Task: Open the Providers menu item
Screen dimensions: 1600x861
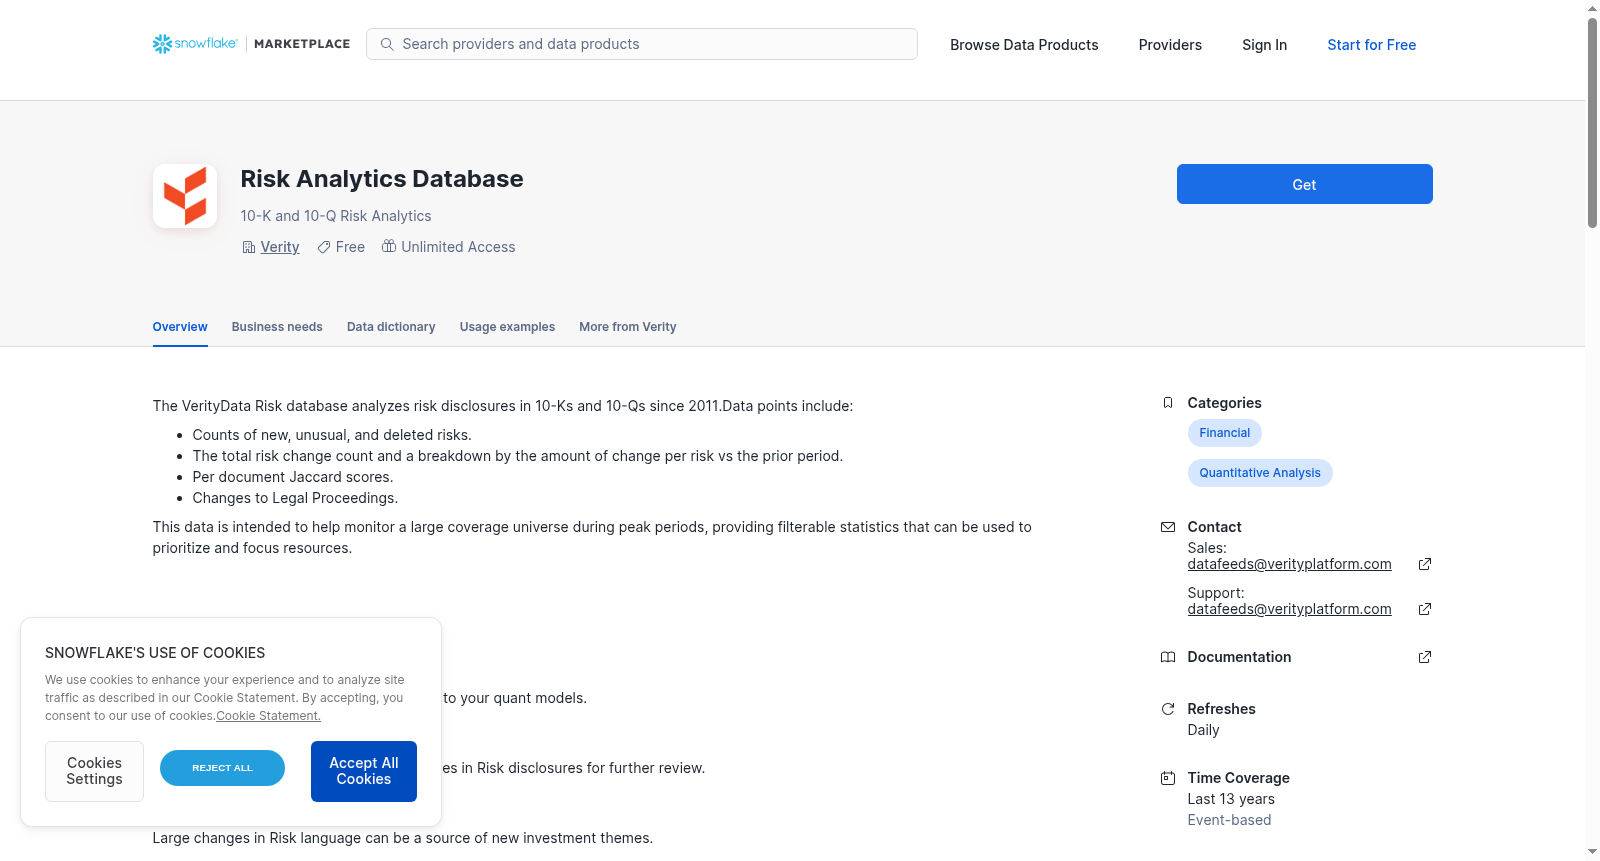Action: point(1170,45)
